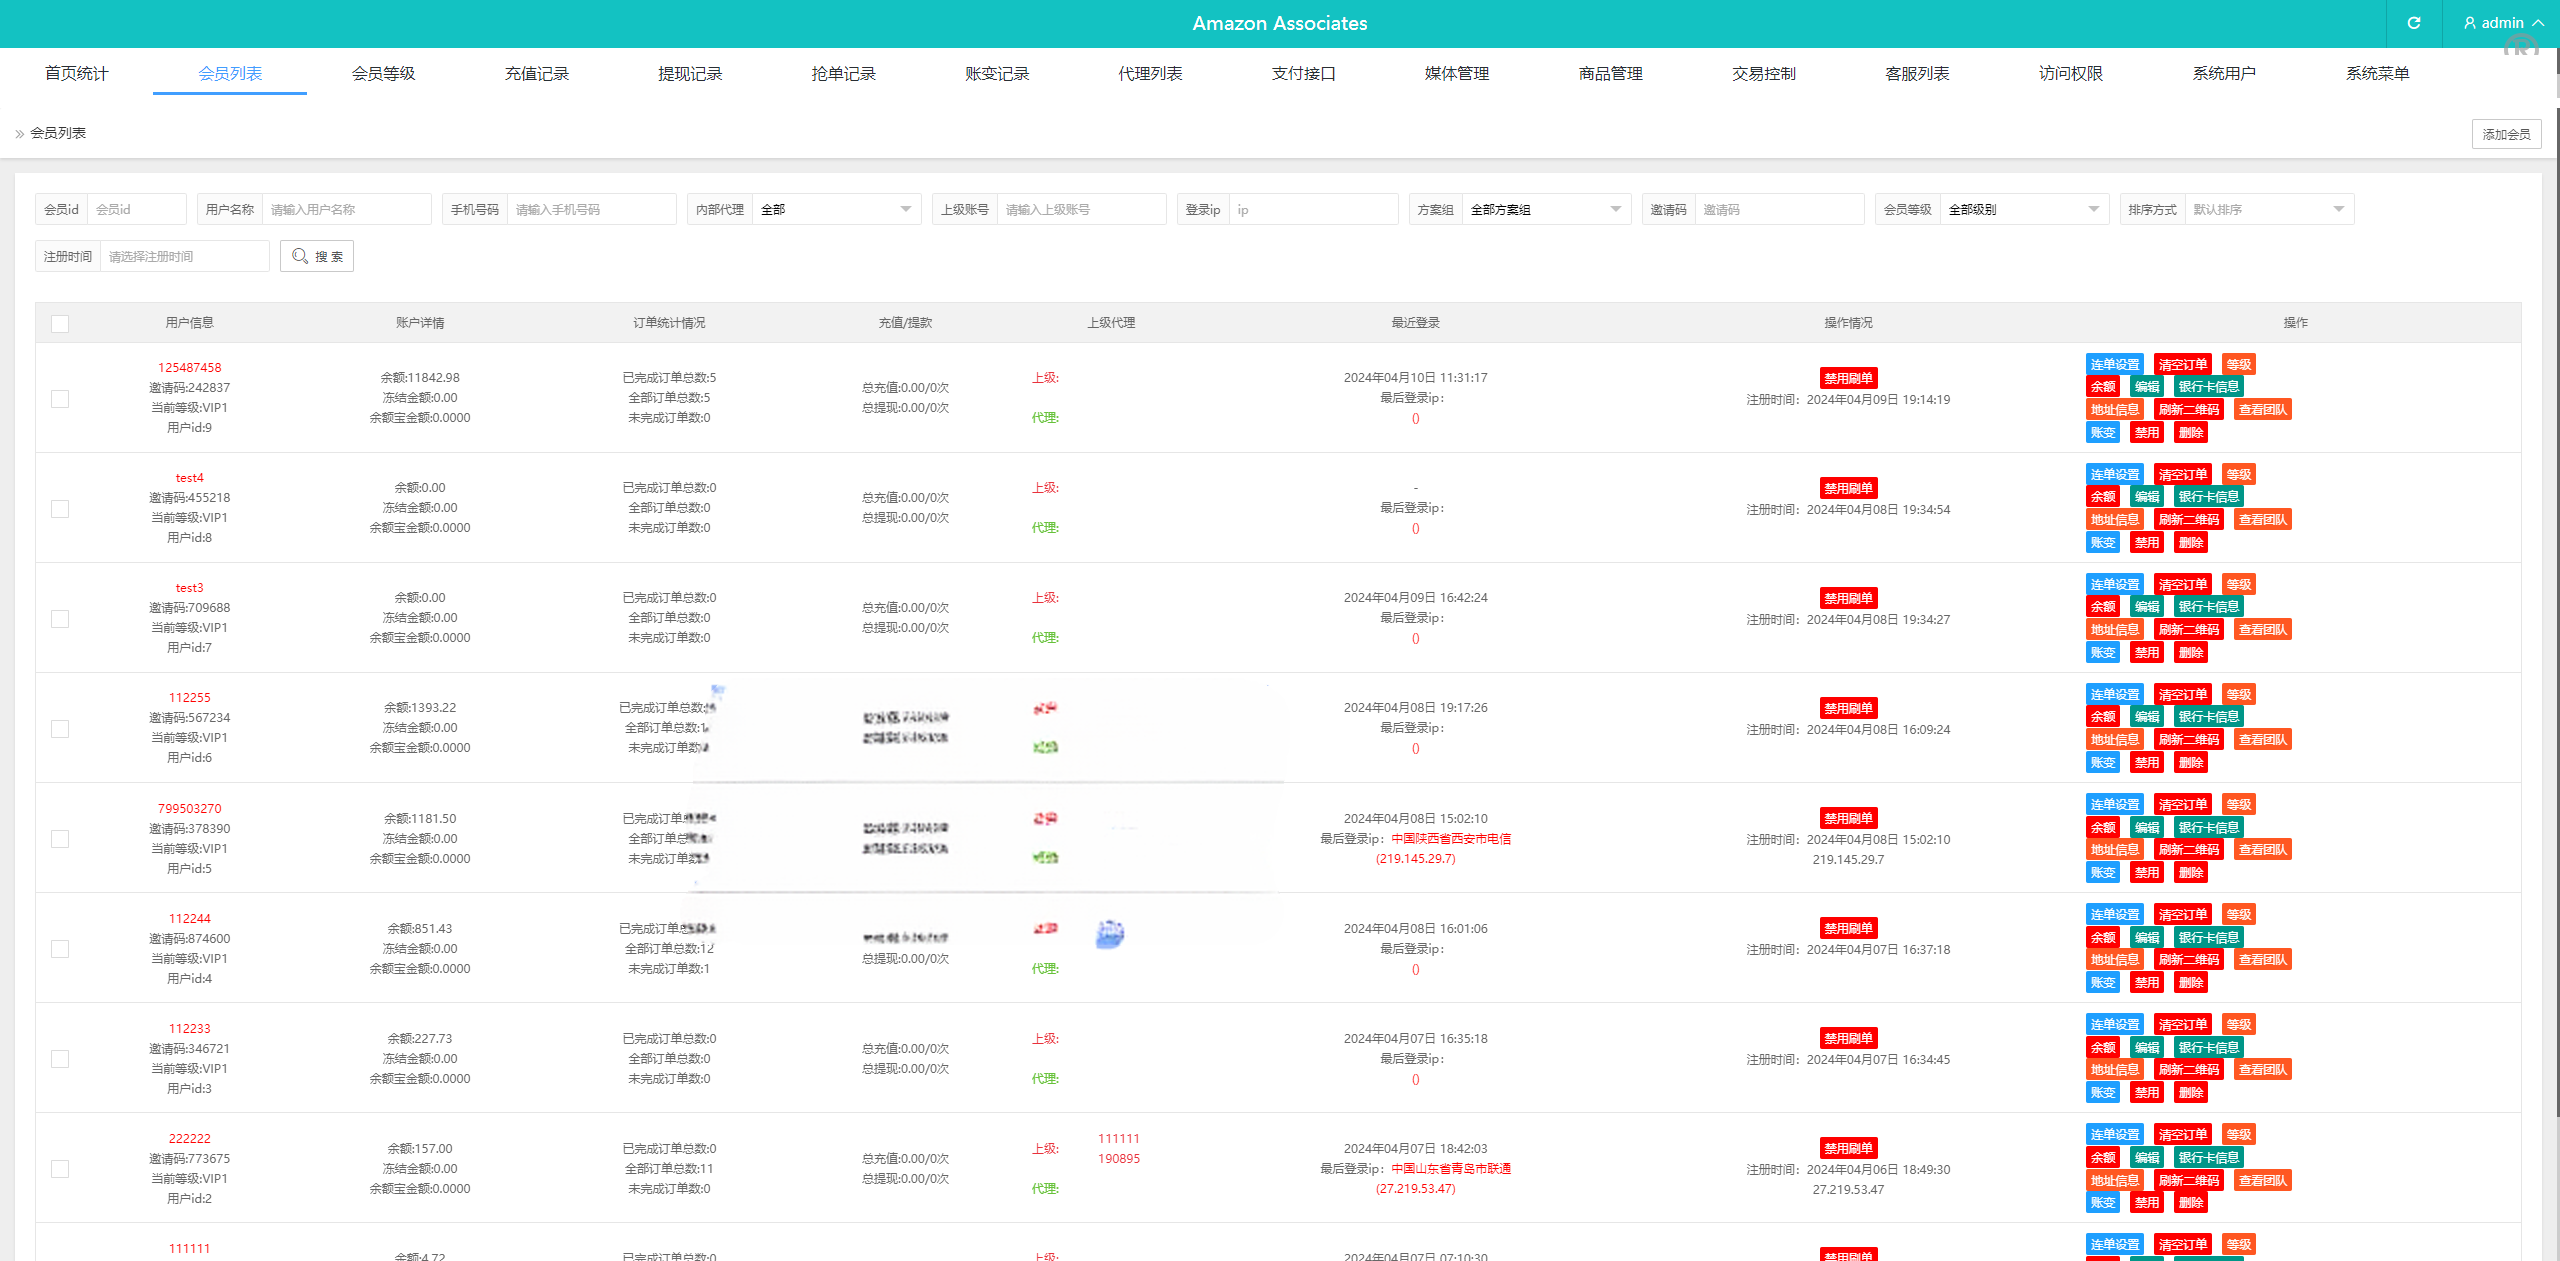
Task: Check the row checkbox for user 112255
Action: pyautogui.click(x=60, y=728)
